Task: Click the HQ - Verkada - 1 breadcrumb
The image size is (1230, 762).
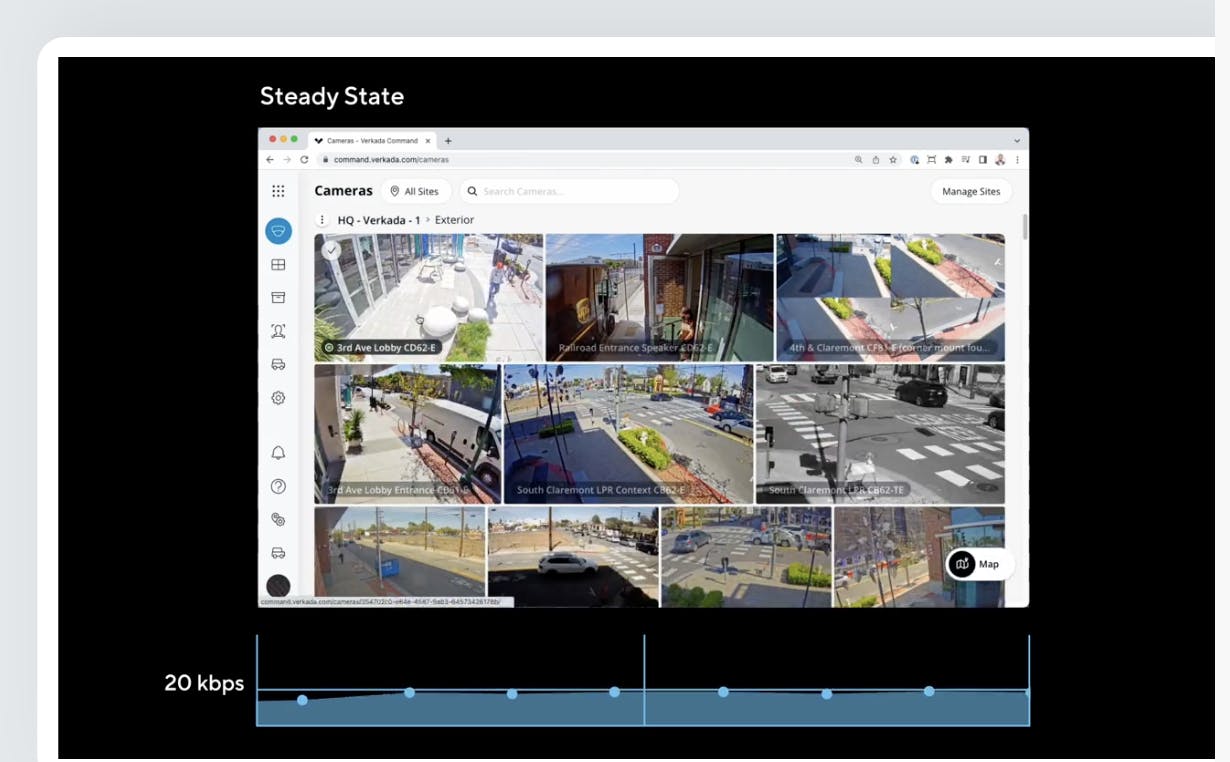Action: click(x=378, y=220)
